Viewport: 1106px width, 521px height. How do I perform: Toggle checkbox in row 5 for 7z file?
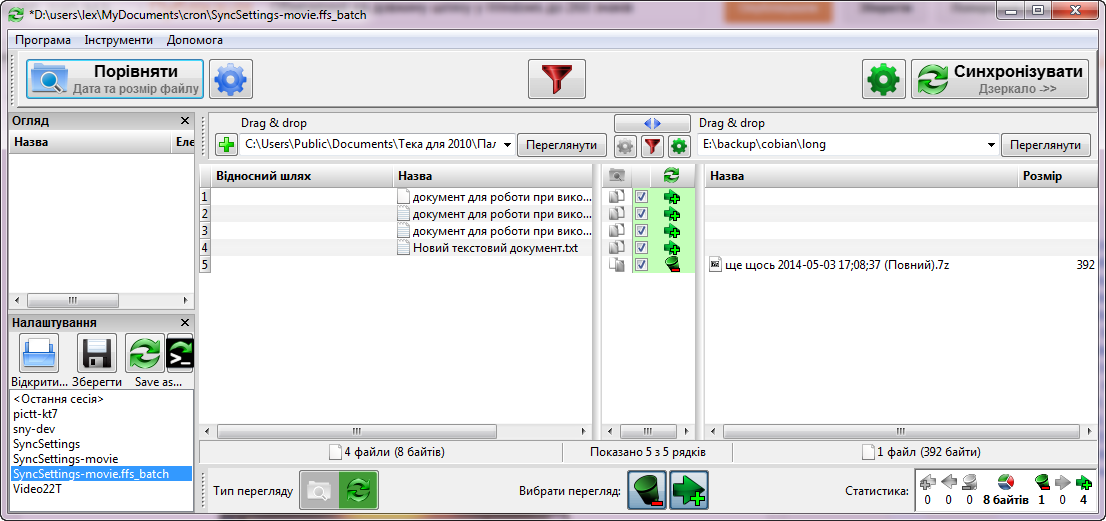pos(641,264)
